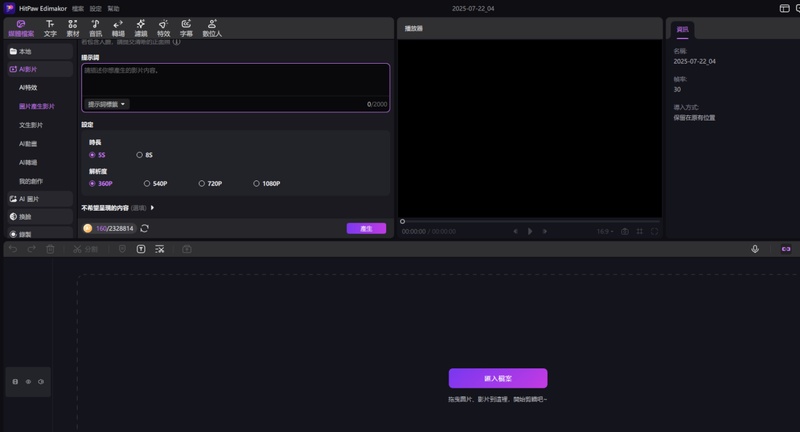Viewport: 800px width, 432px height.
Task: Select the 字幕 subtitles icon
Action: [186, 24]
